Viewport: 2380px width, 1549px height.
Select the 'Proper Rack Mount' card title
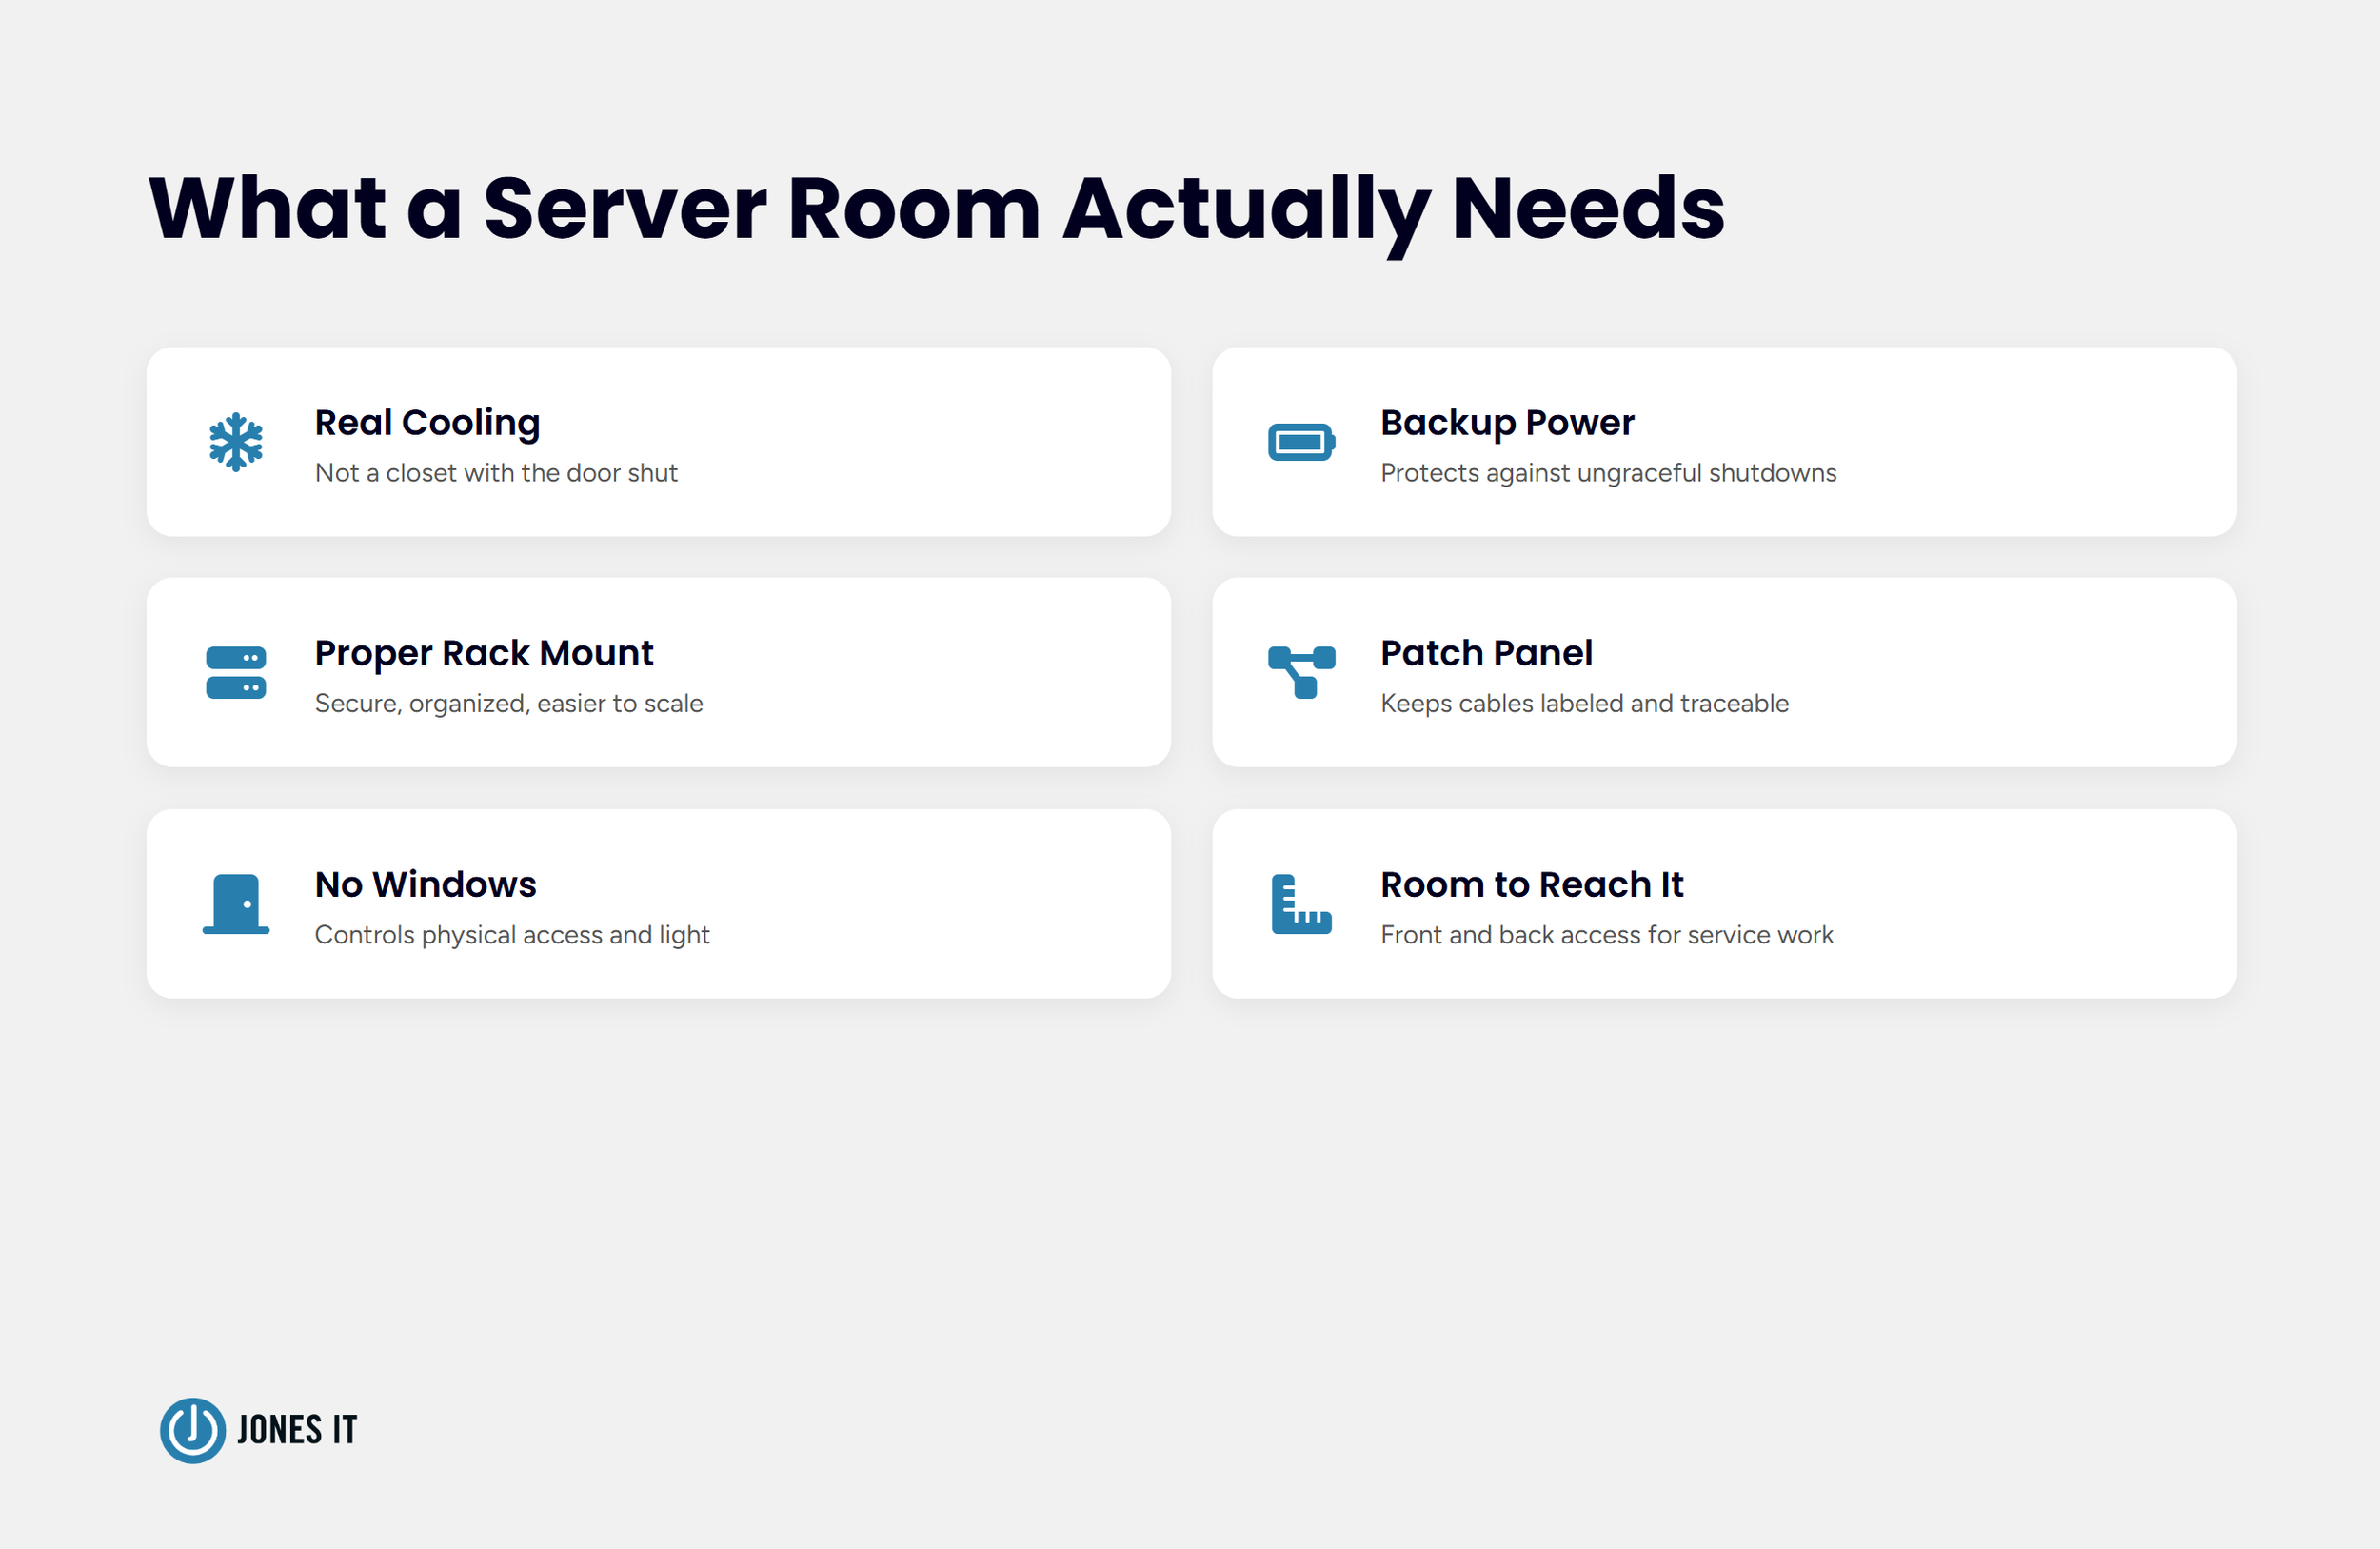pos(484,654)
